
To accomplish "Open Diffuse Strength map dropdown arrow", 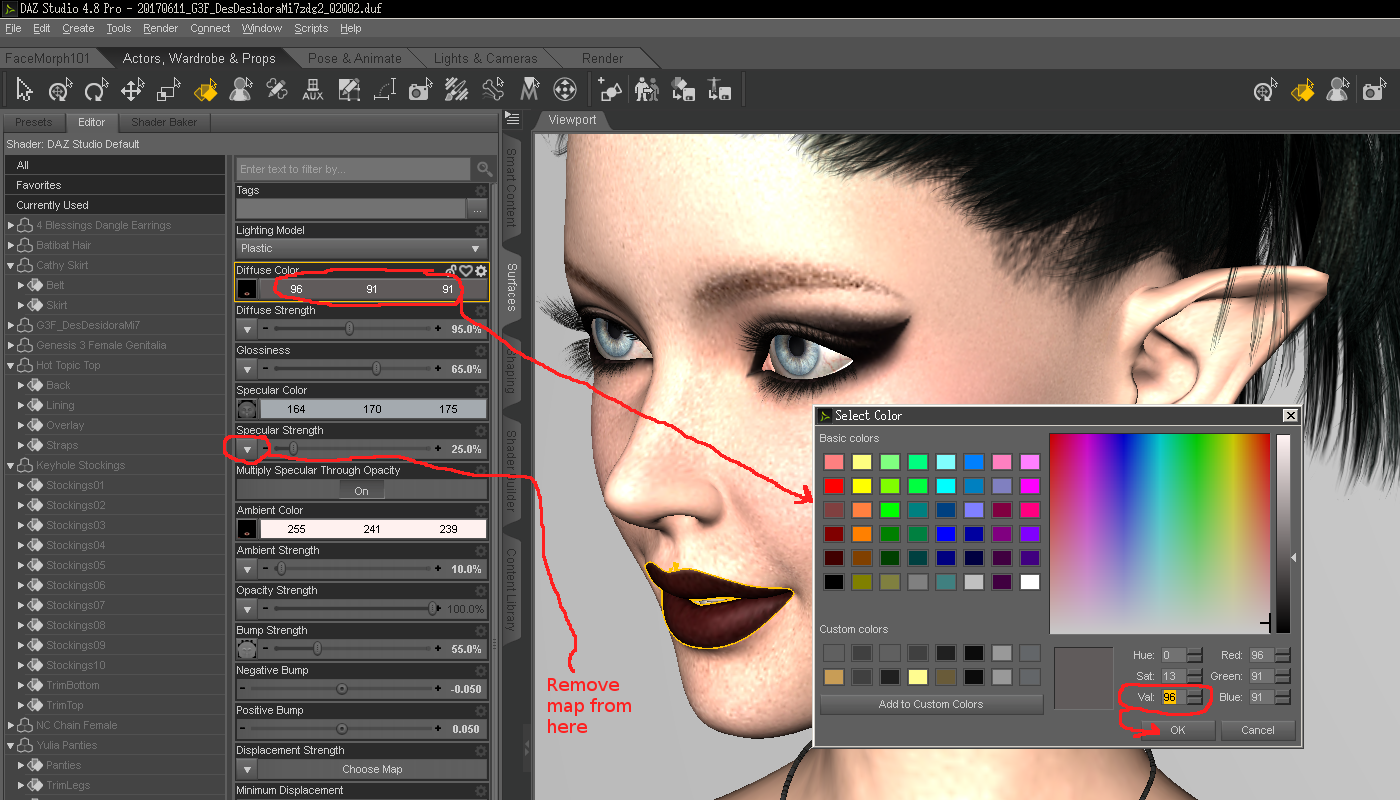I will pos(246,329).
